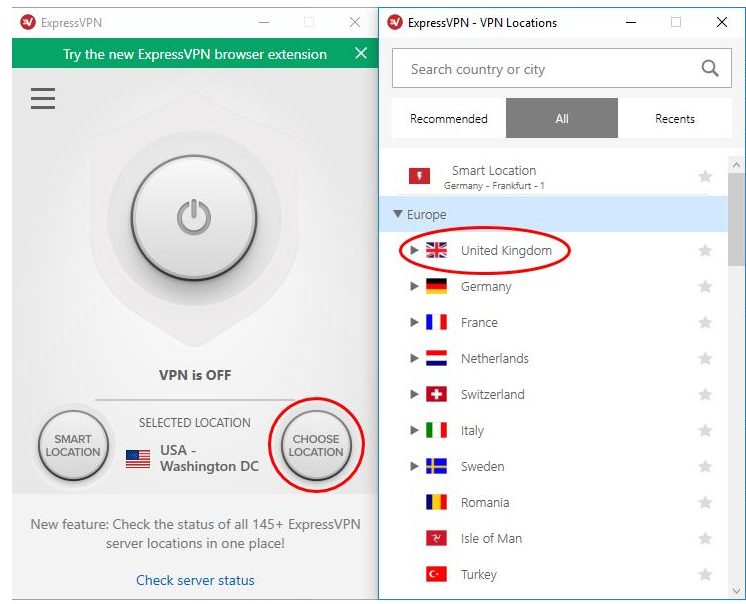Click the France flag icon
This screenshot has height=604, width=746.
coord(436,322)
